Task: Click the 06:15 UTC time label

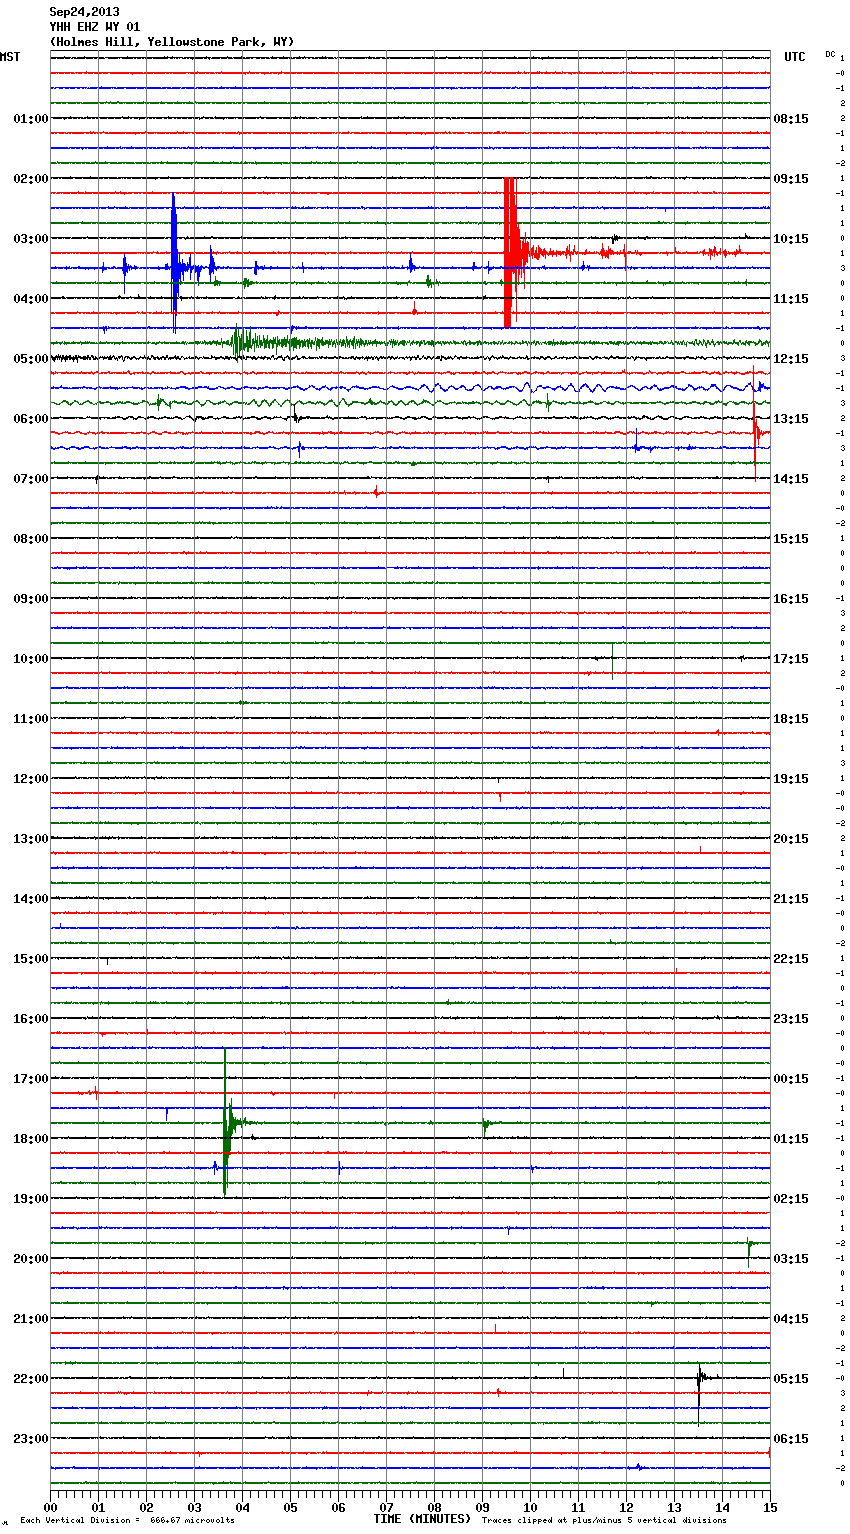Action: 791,1439
